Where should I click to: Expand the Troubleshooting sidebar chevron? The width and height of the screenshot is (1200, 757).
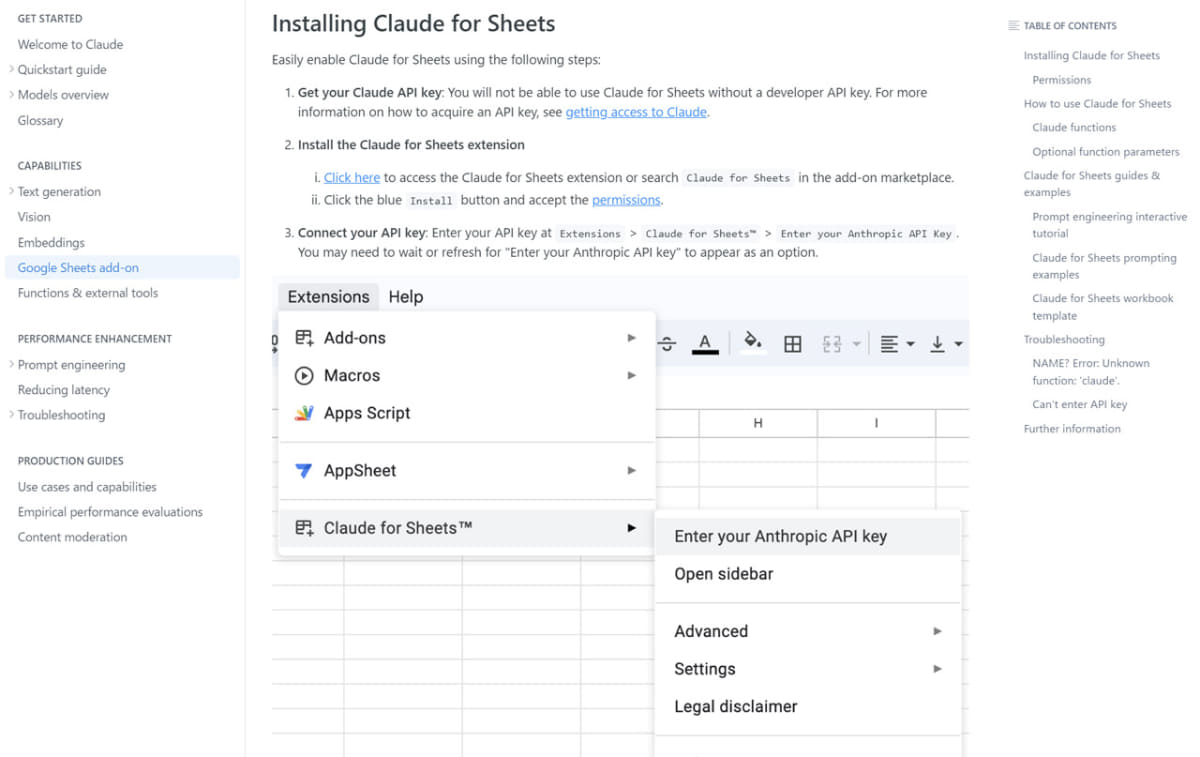pyautogui.click(x=11, y=414)
